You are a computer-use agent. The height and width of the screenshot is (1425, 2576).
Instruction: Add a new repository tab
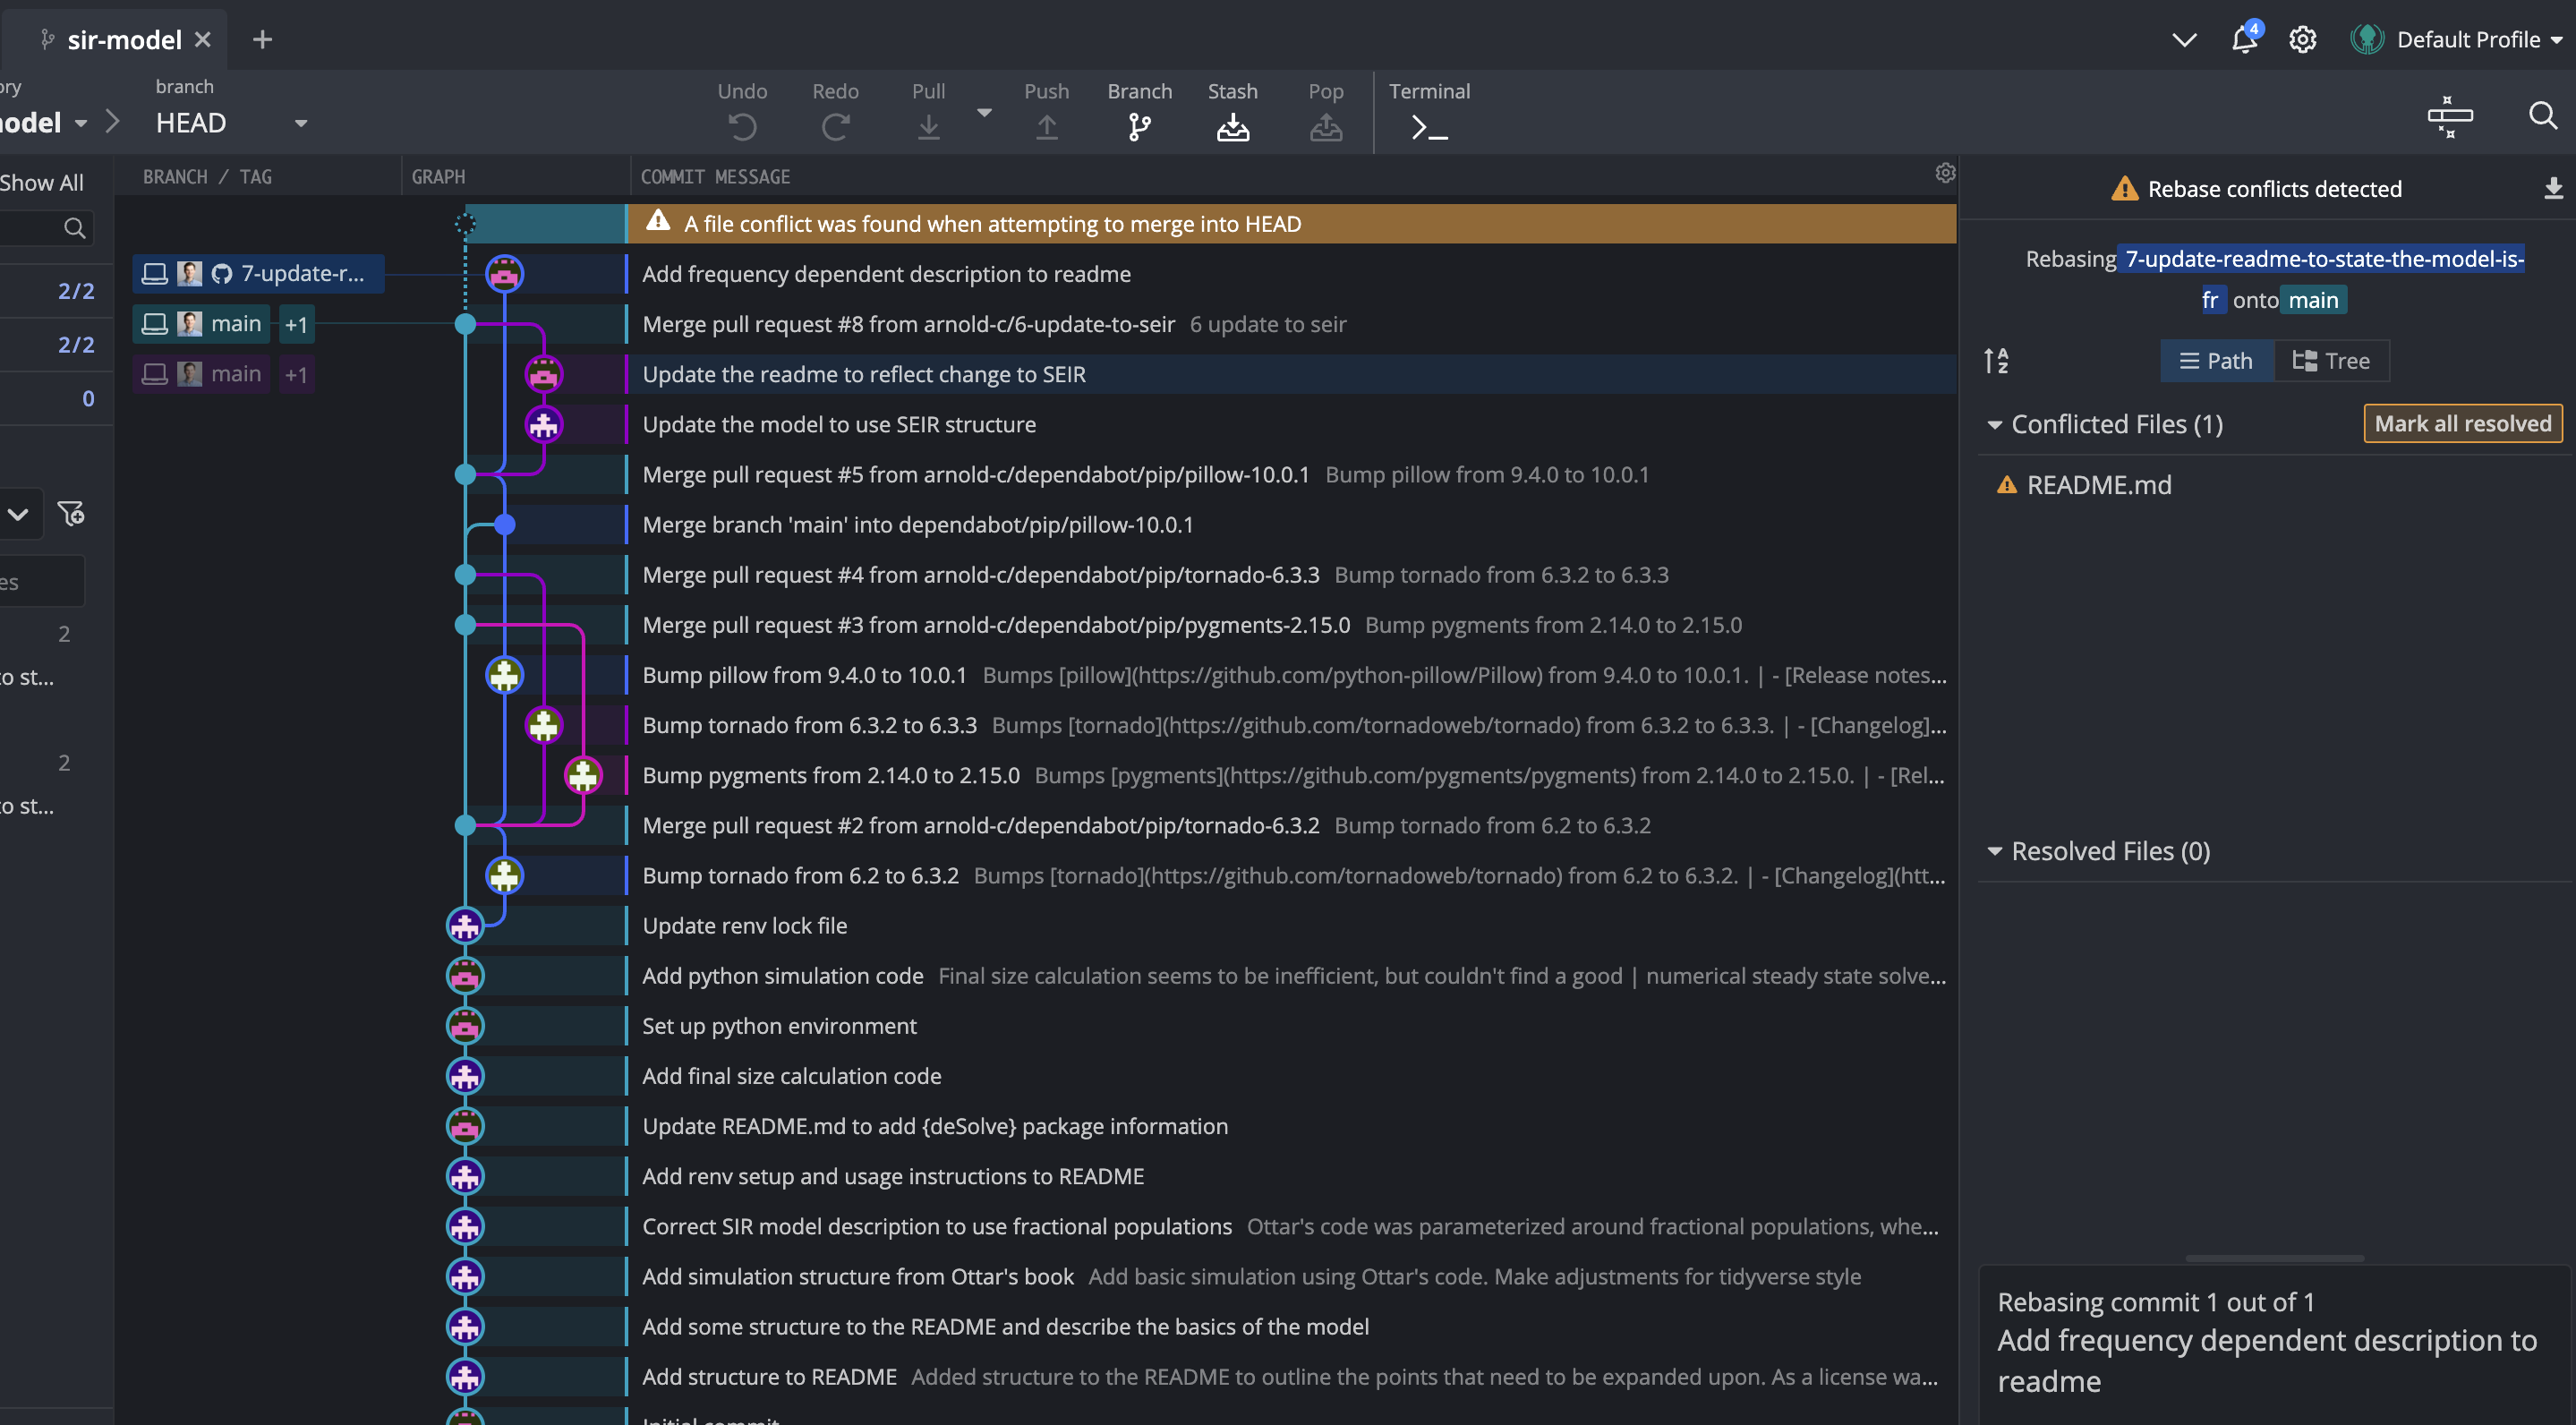(x=262, y=40)
